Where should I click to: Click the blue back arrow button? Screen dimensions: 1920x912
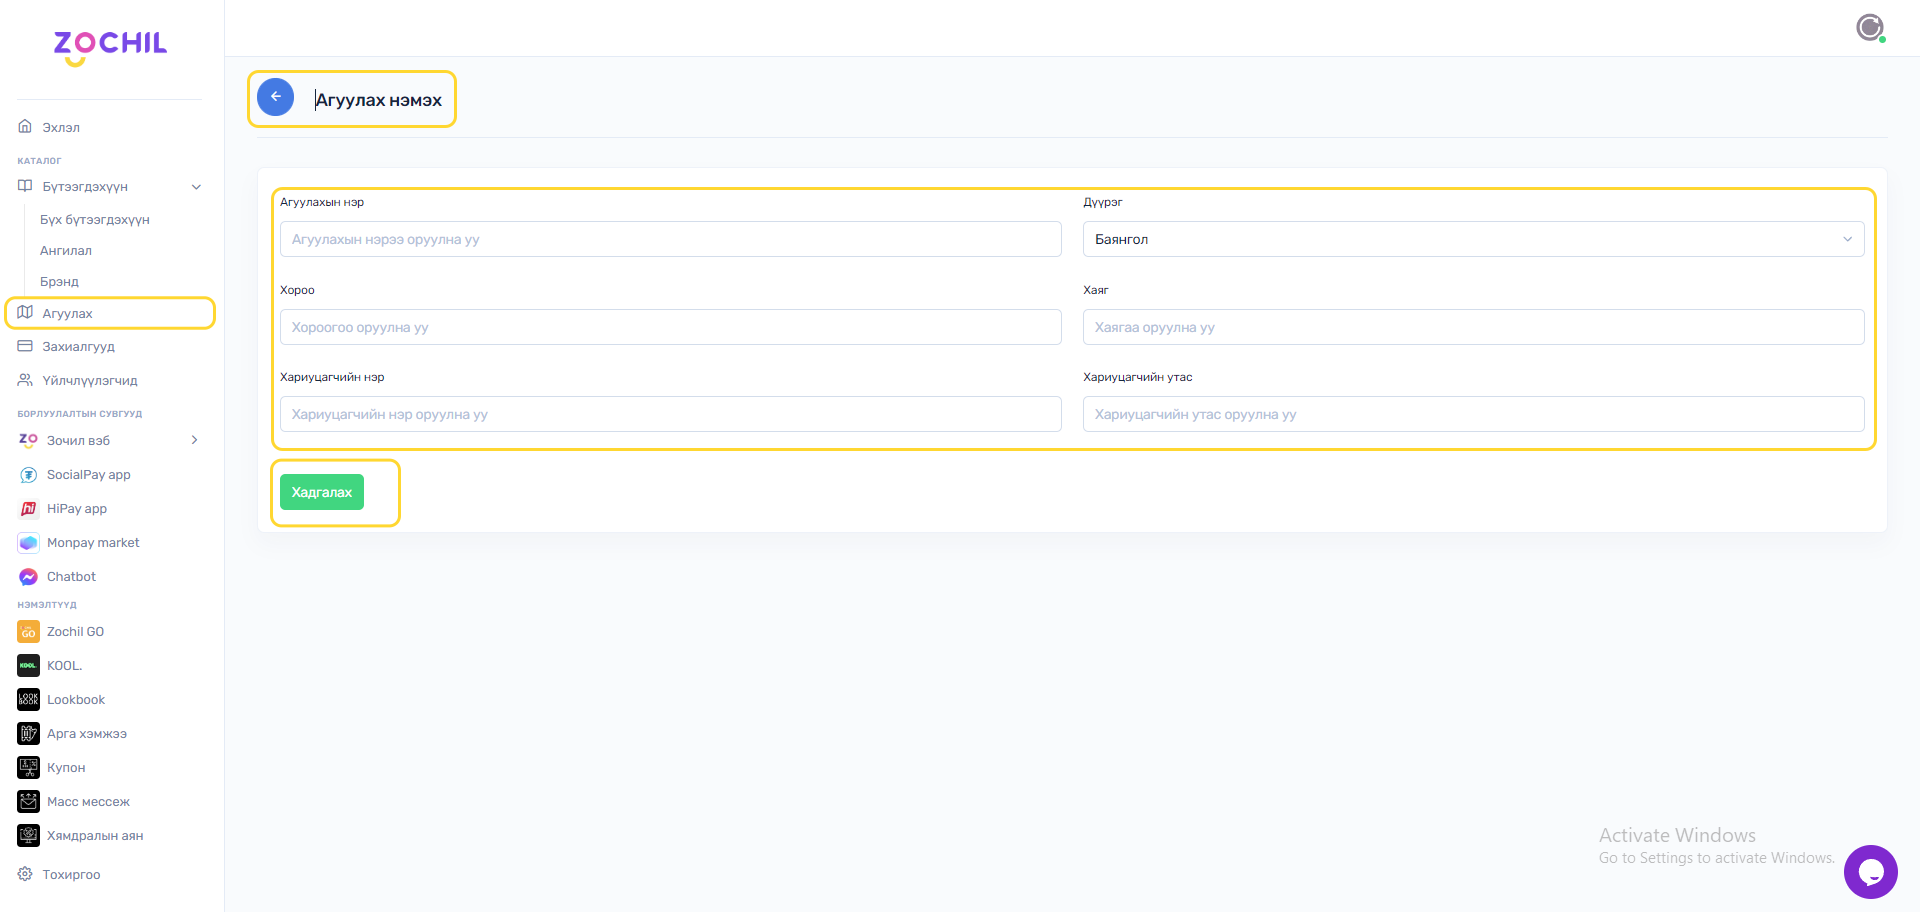tap(275, 97)
